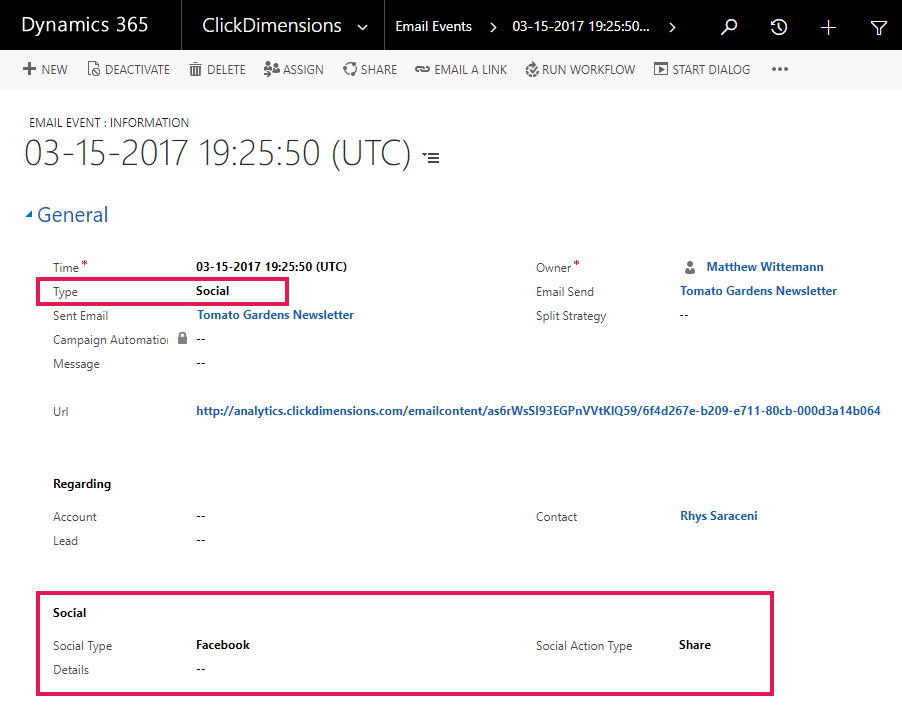Screen dimensions: 902x706
Task: Click the Lead field empty value
Action: click(201, 540)
